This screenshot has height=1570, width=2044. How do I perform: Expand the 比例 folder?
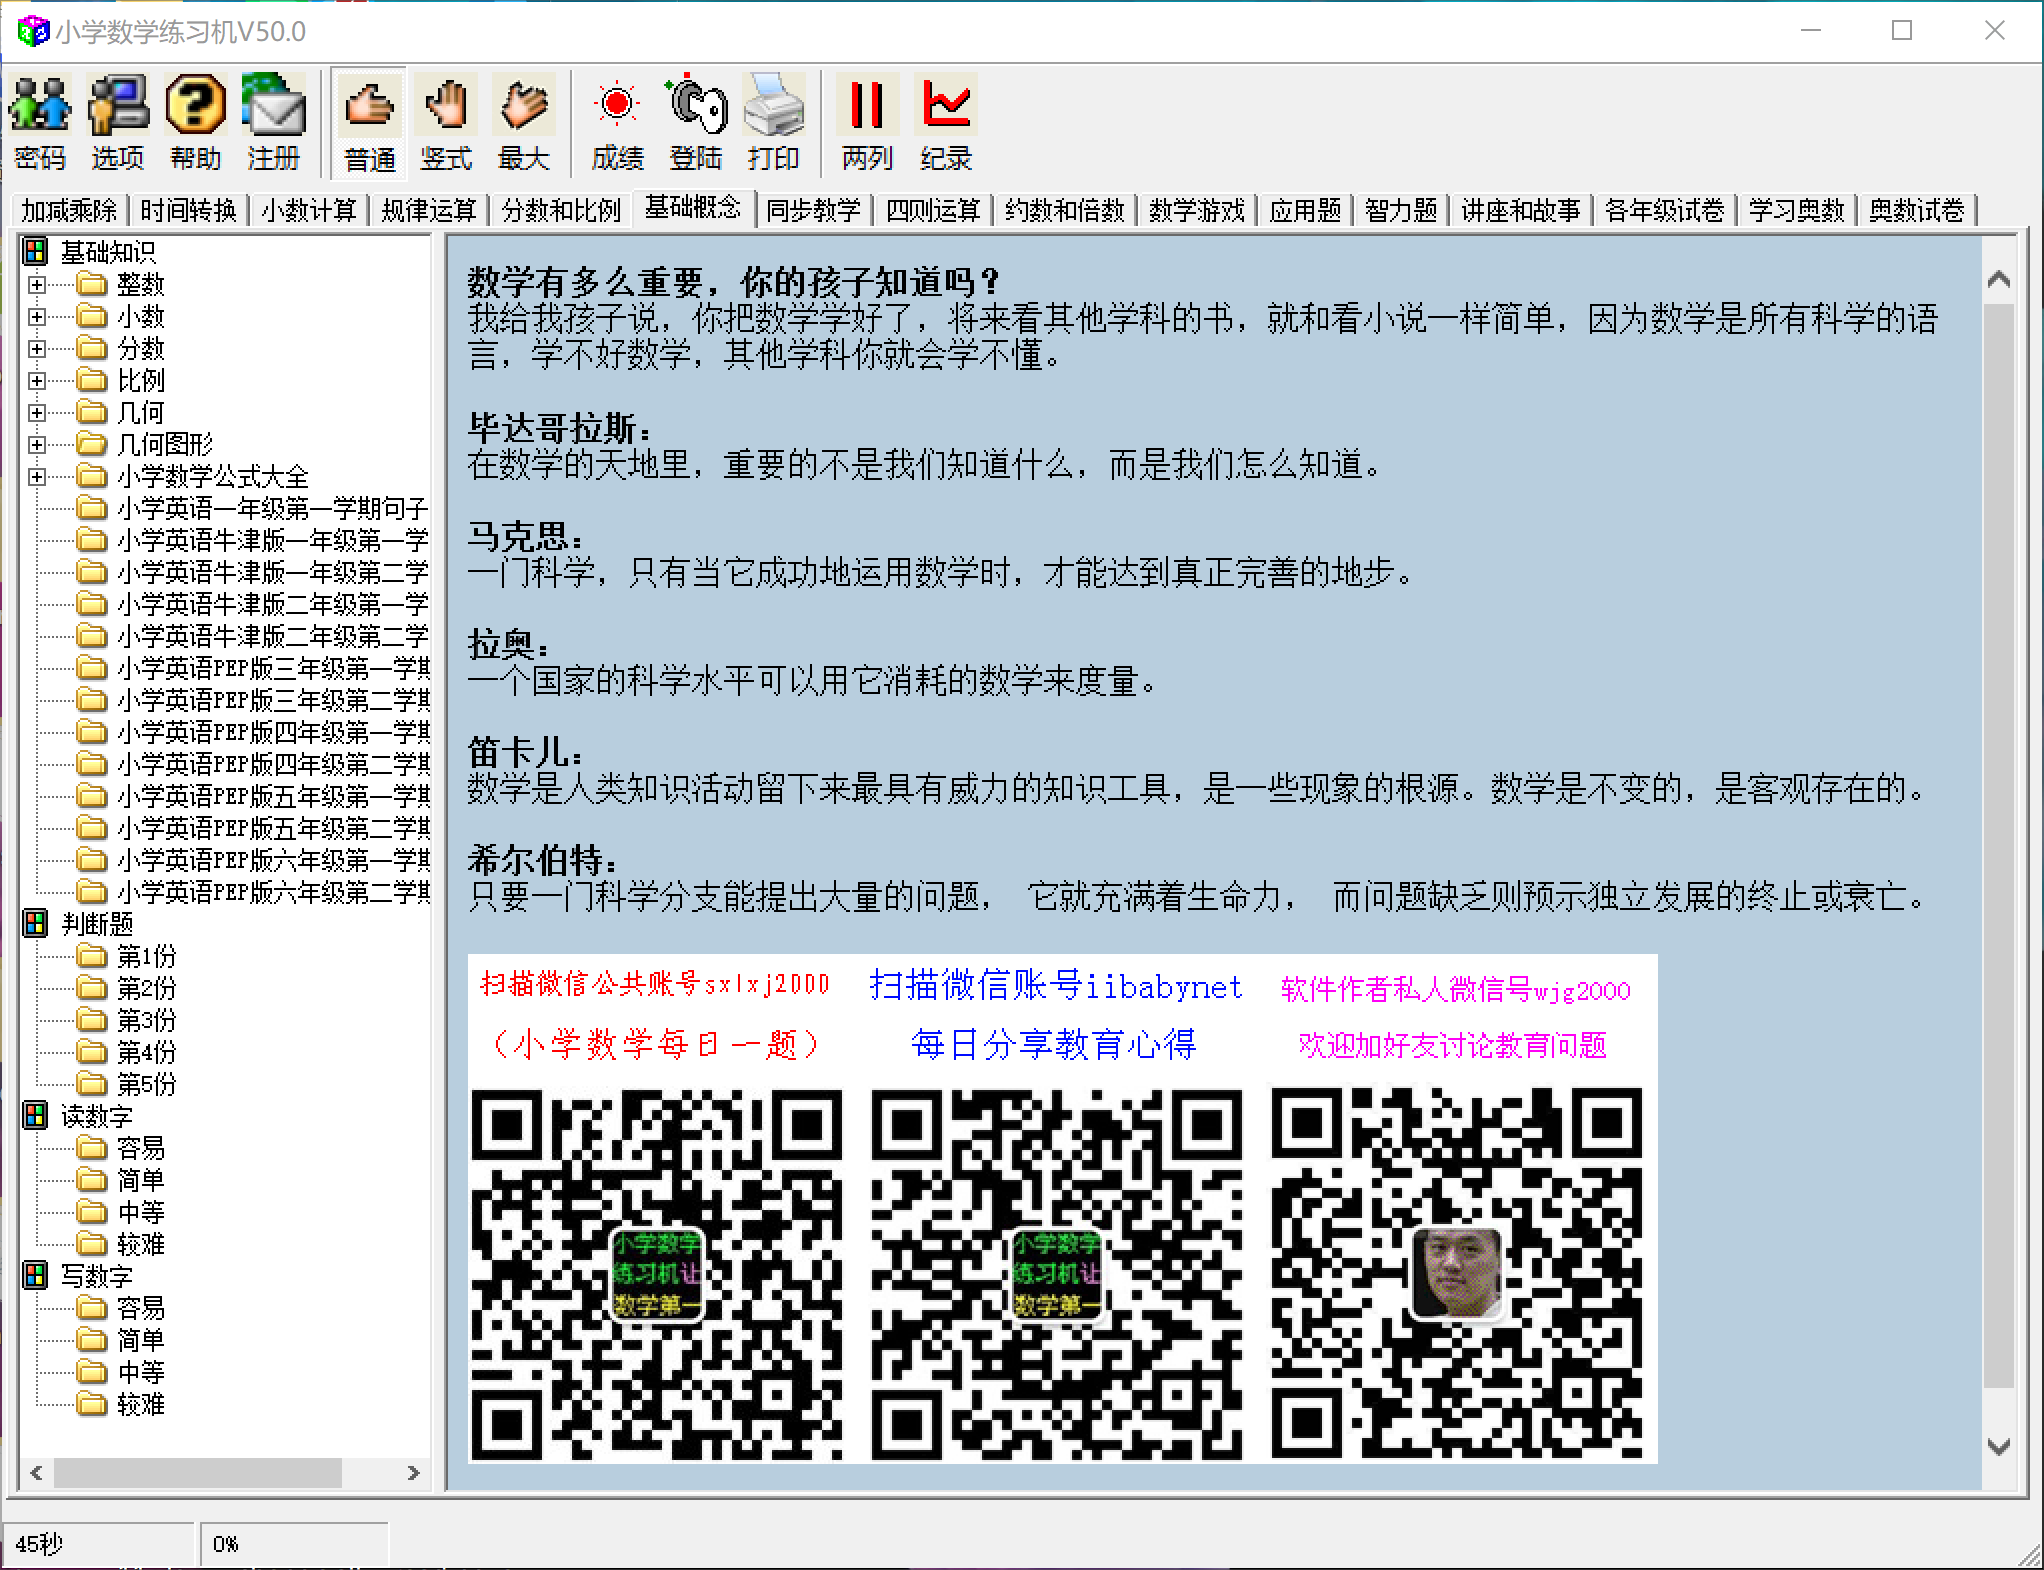point(37,381)
